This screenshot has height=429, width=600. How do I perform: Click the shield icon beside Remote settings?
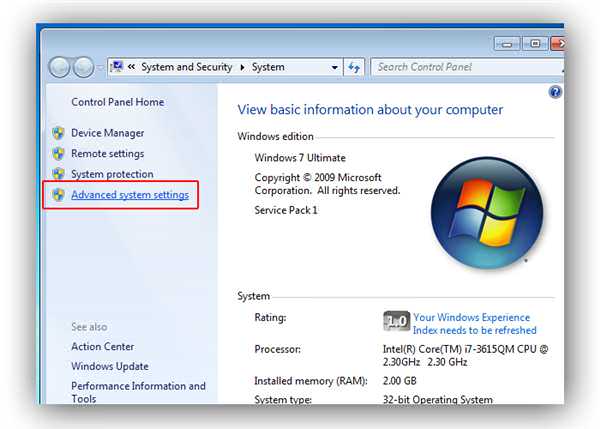58,153
